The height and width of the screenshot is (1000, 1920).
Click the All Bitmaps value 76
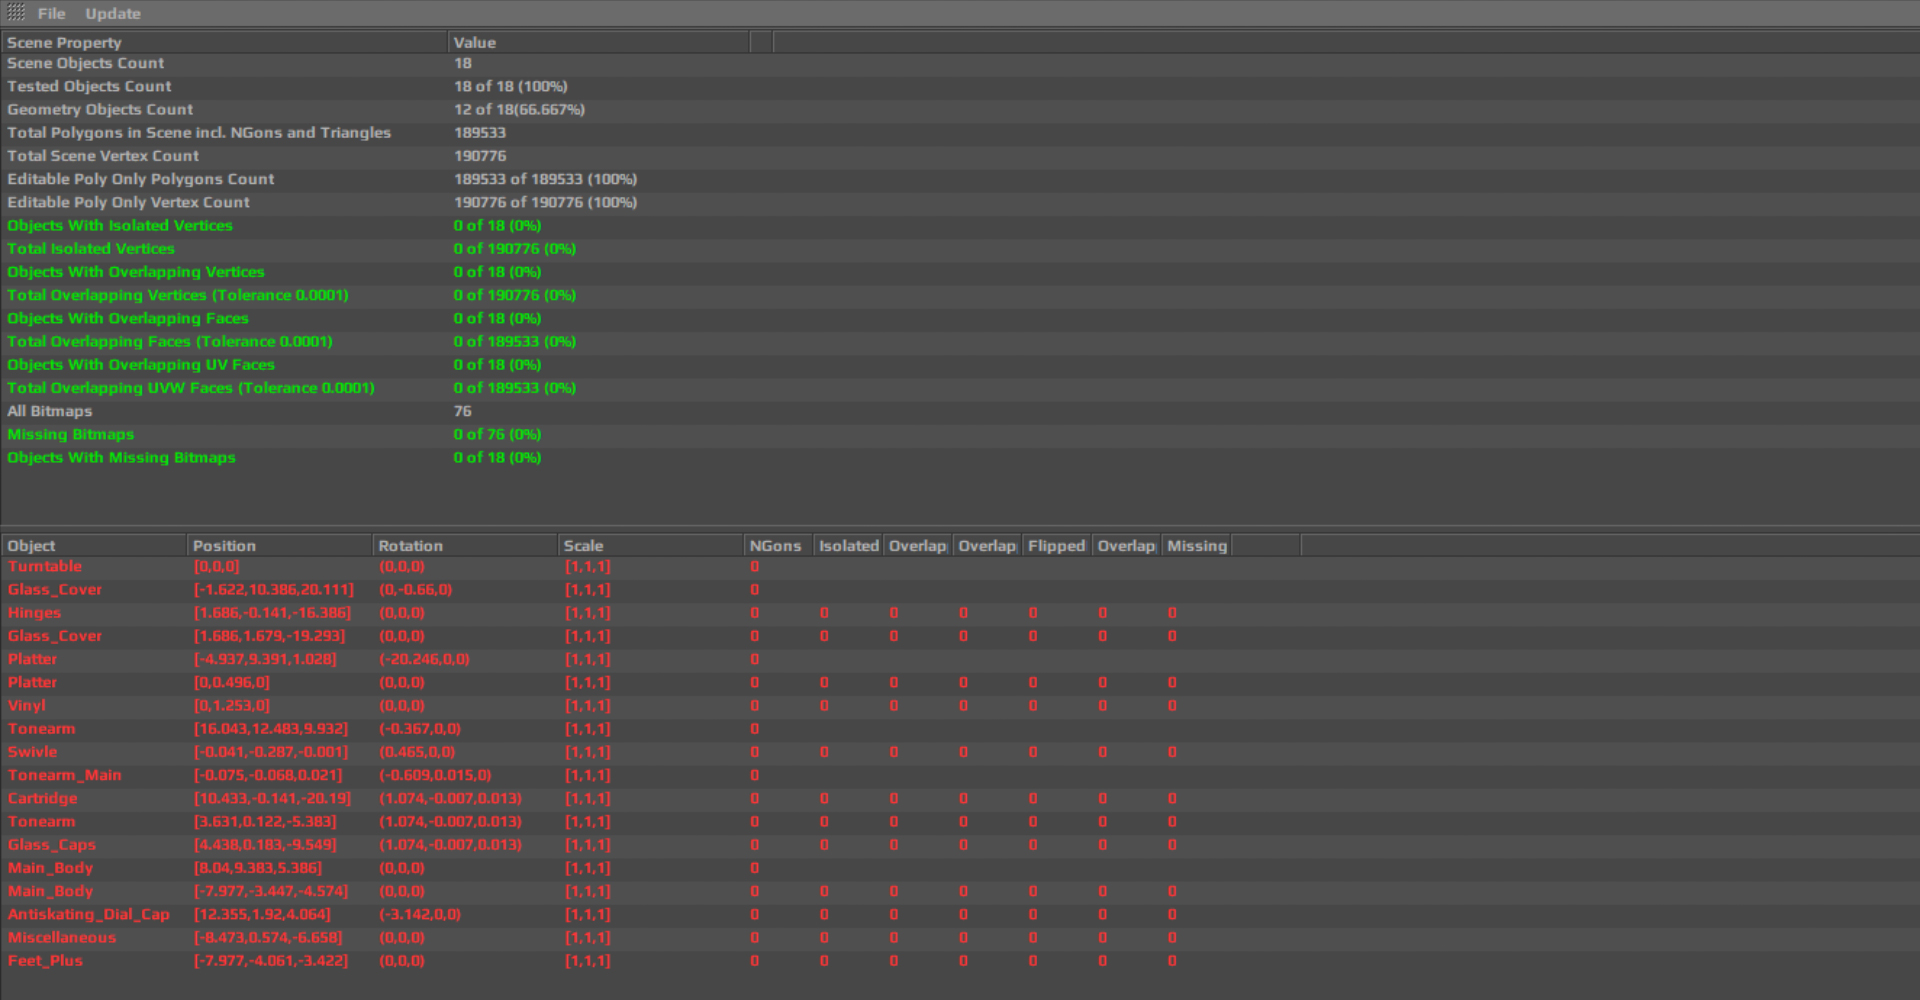pos(462,411)
